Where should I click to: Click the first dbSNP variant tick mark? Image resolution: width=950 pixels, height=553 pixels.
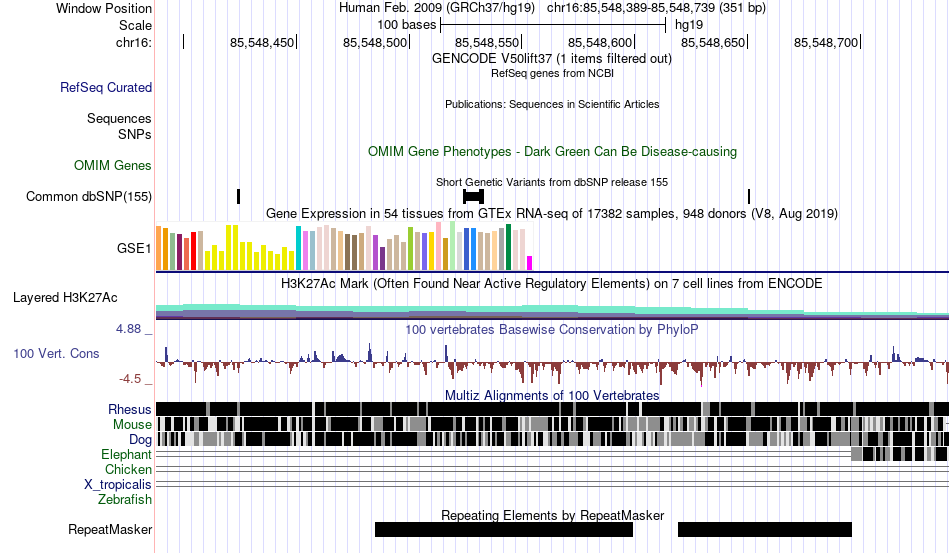(239, 196)
